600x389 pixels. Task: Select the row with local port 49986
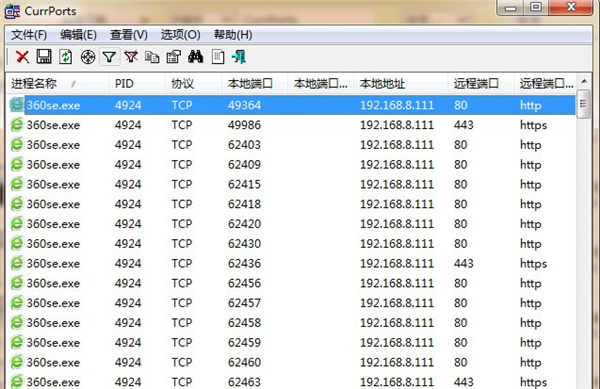pos(292,125)
